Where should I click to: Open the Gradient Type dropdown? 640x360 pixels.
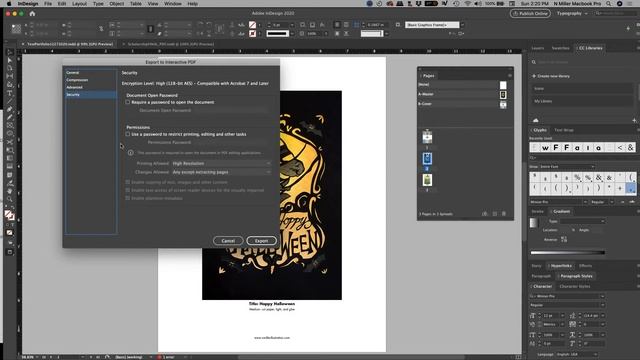582,221
